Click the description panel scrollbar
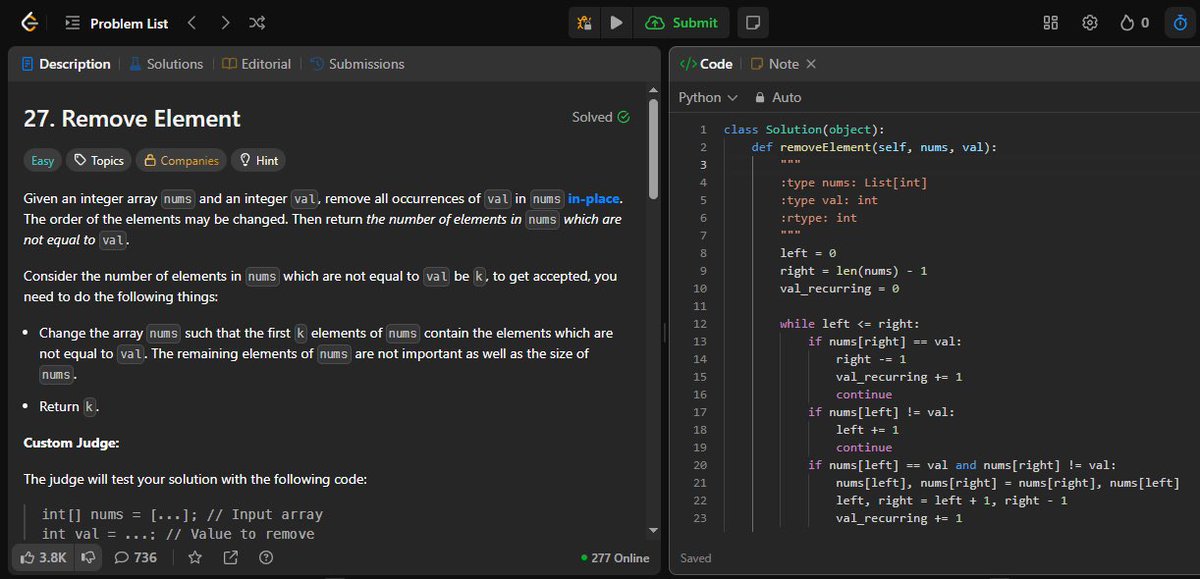The width and height of the screenshot is (1200, 579). click(654, 147)
